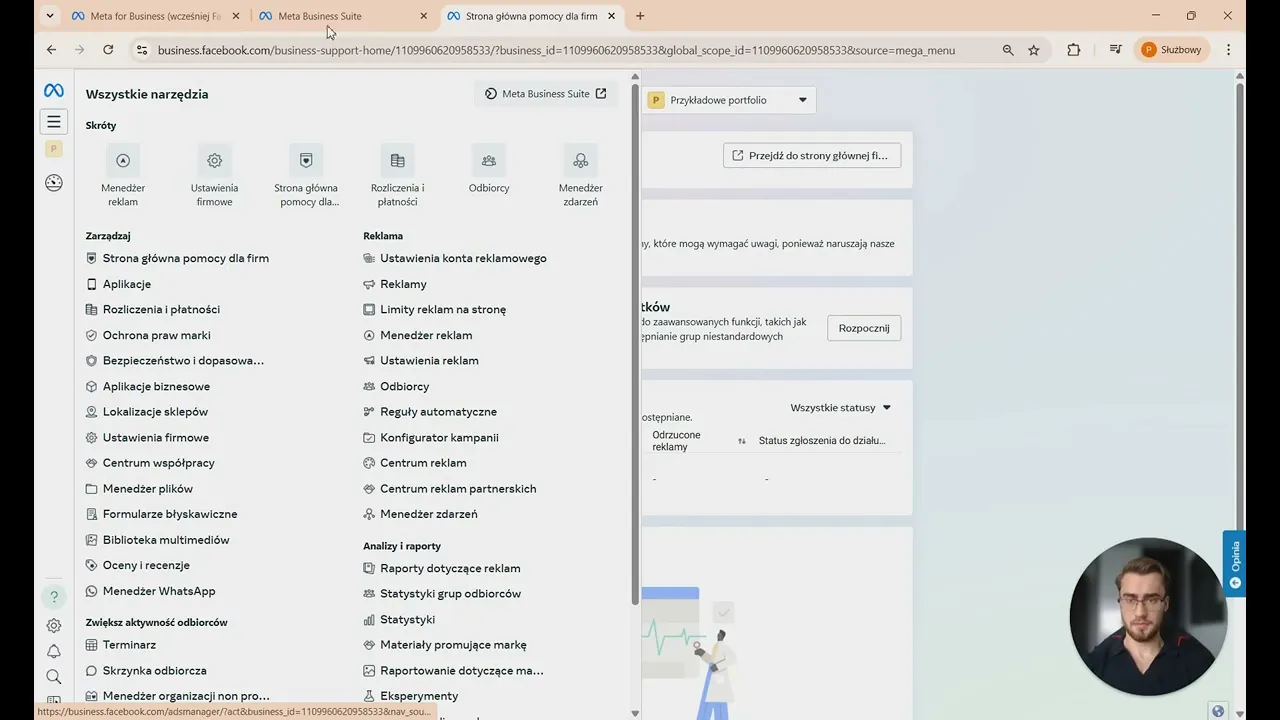Select Aplikacje biznesowe menu entry
1280x720 pixels.
point(148,386)
